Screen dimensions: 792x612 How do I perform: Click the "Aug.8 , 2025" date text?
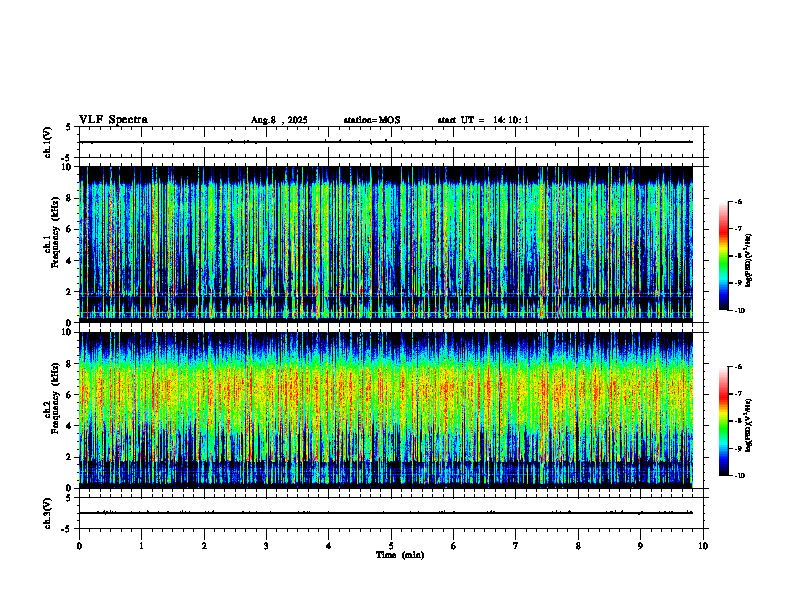(279, 120)
